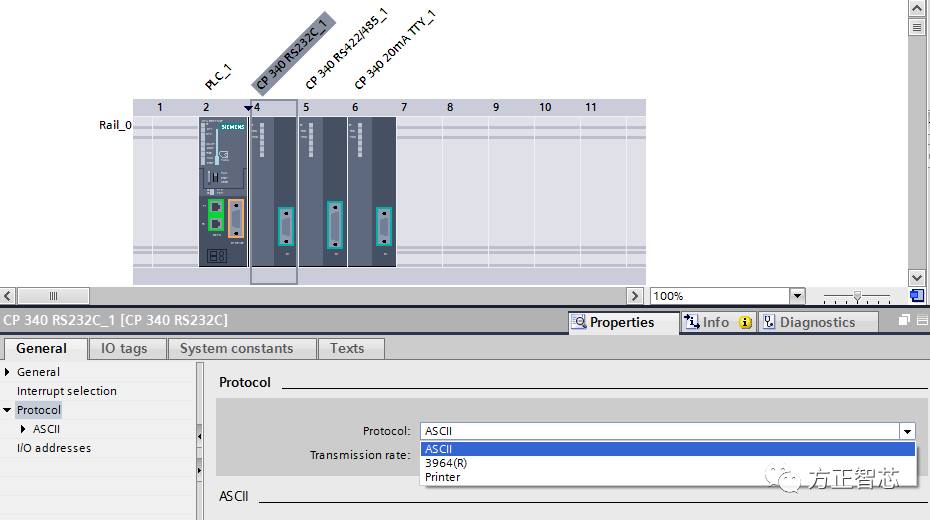
Task: Click the zoom slider handle
Action: [x=856, y=296]
